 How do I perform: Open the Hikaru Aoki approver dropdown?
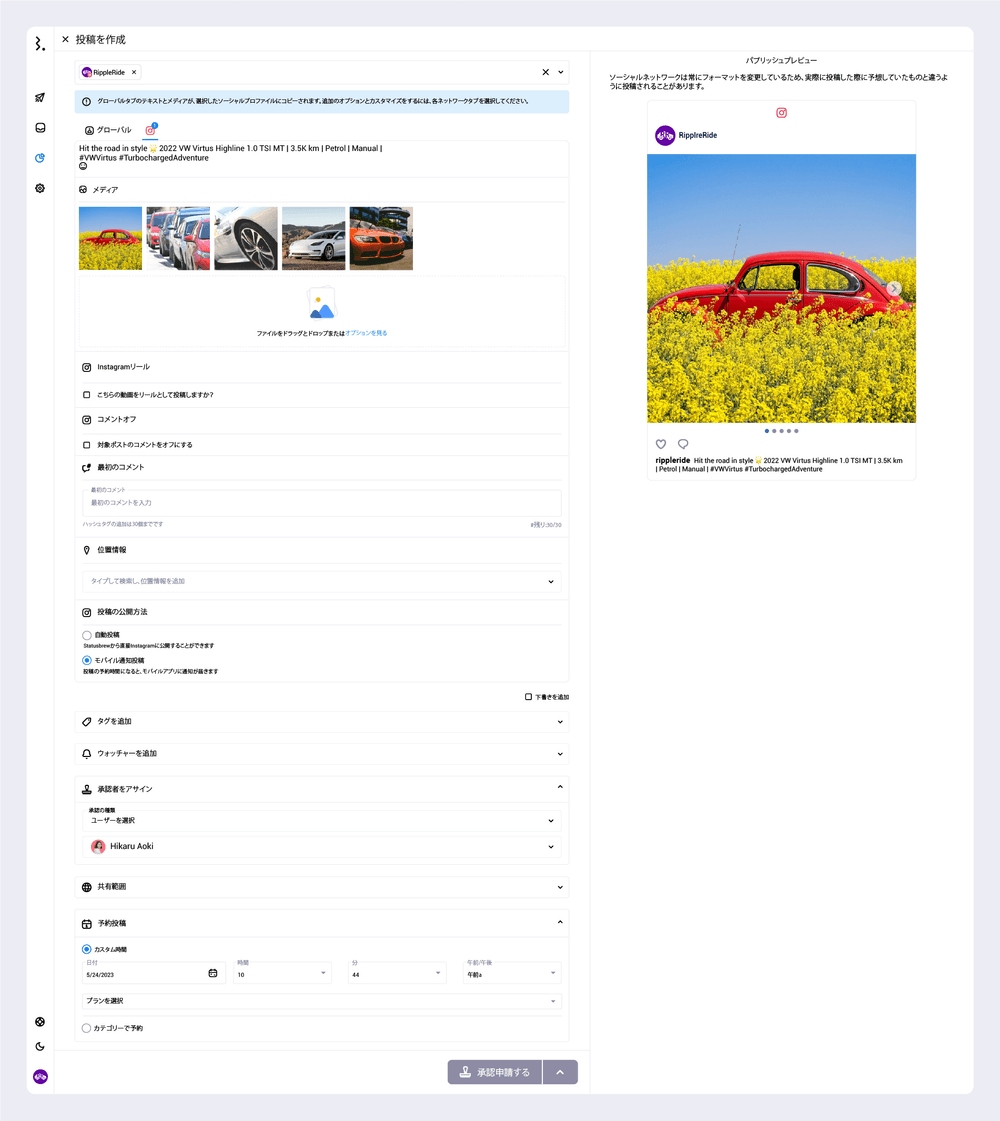point(321,847)
